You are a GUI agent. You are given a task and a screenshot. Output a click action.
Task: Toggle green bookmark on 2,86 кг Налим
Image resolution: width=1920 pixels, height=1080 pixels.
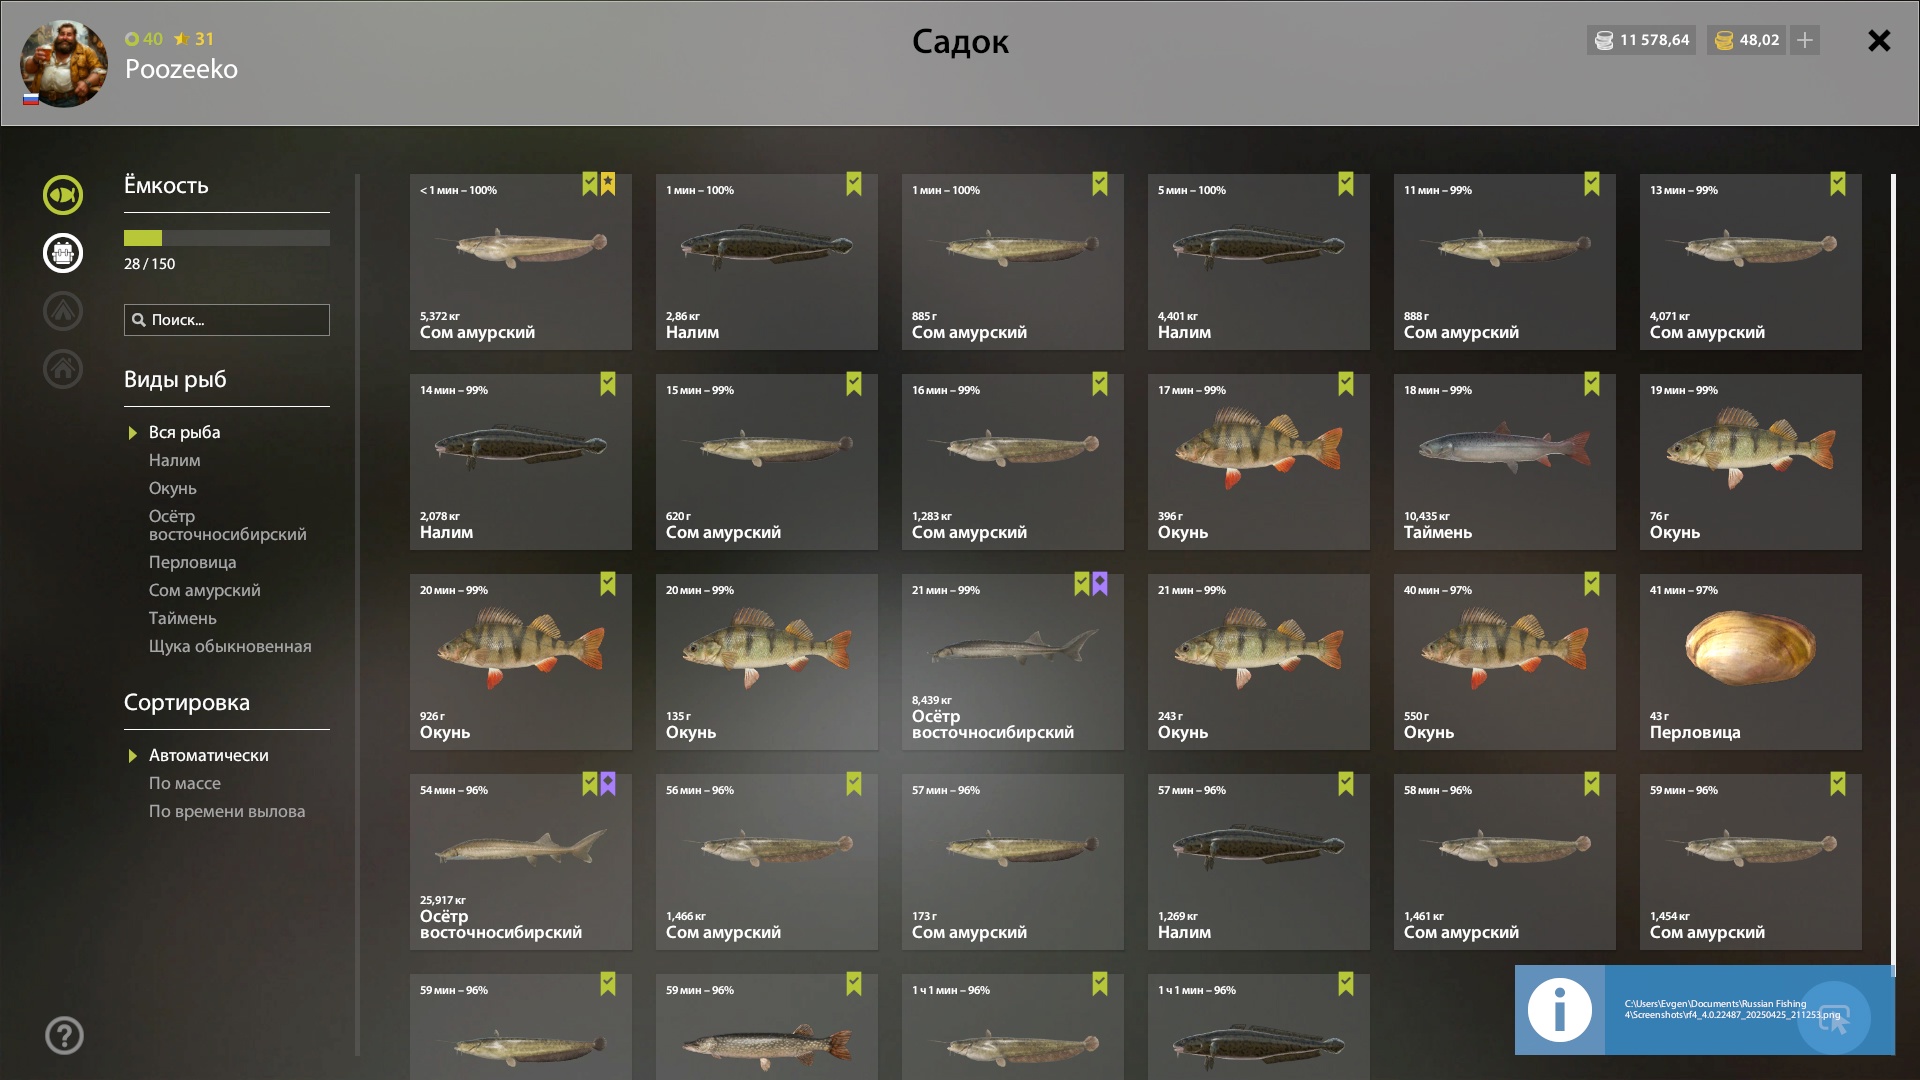[854, 184]
